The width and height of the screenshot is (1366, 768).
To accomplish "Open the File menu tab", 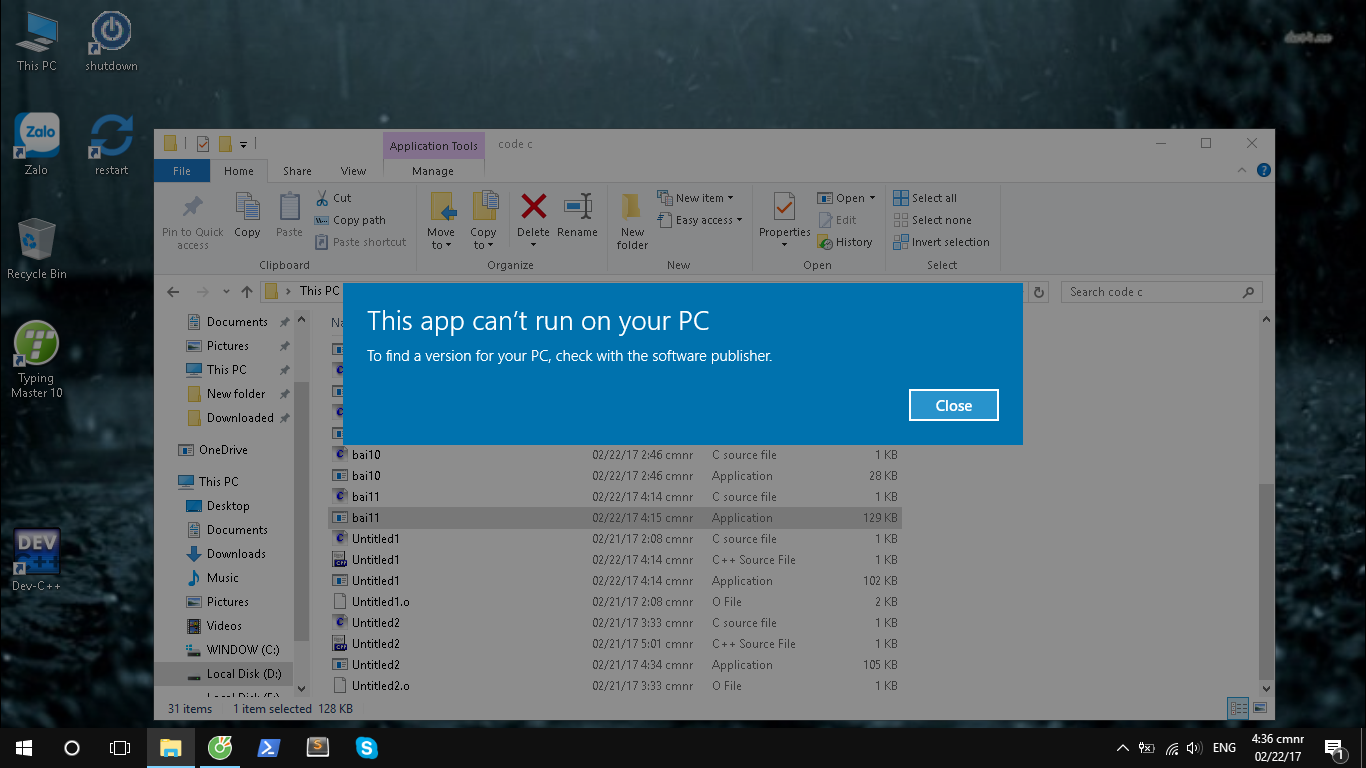I will point(181,171).
